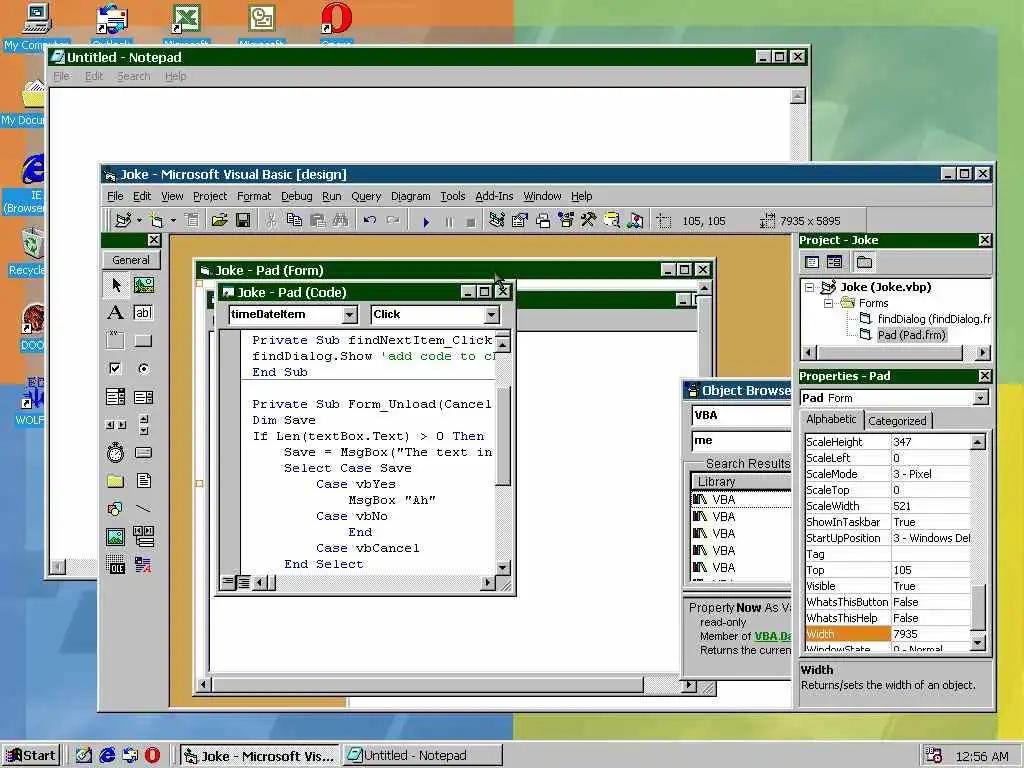This screenshot has width=1024, height=768.
Task: Select findDialog form in project tree
Action: point(933,319)
